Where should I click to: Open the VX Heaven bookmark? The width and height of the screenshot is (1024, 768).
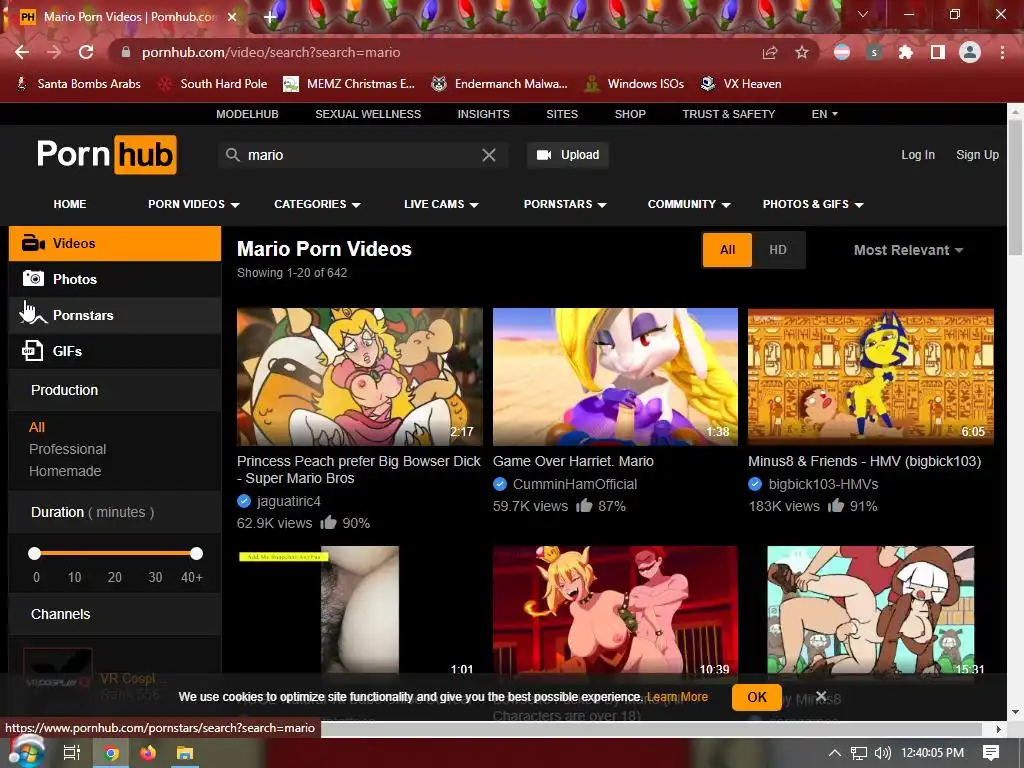[741, 84]
